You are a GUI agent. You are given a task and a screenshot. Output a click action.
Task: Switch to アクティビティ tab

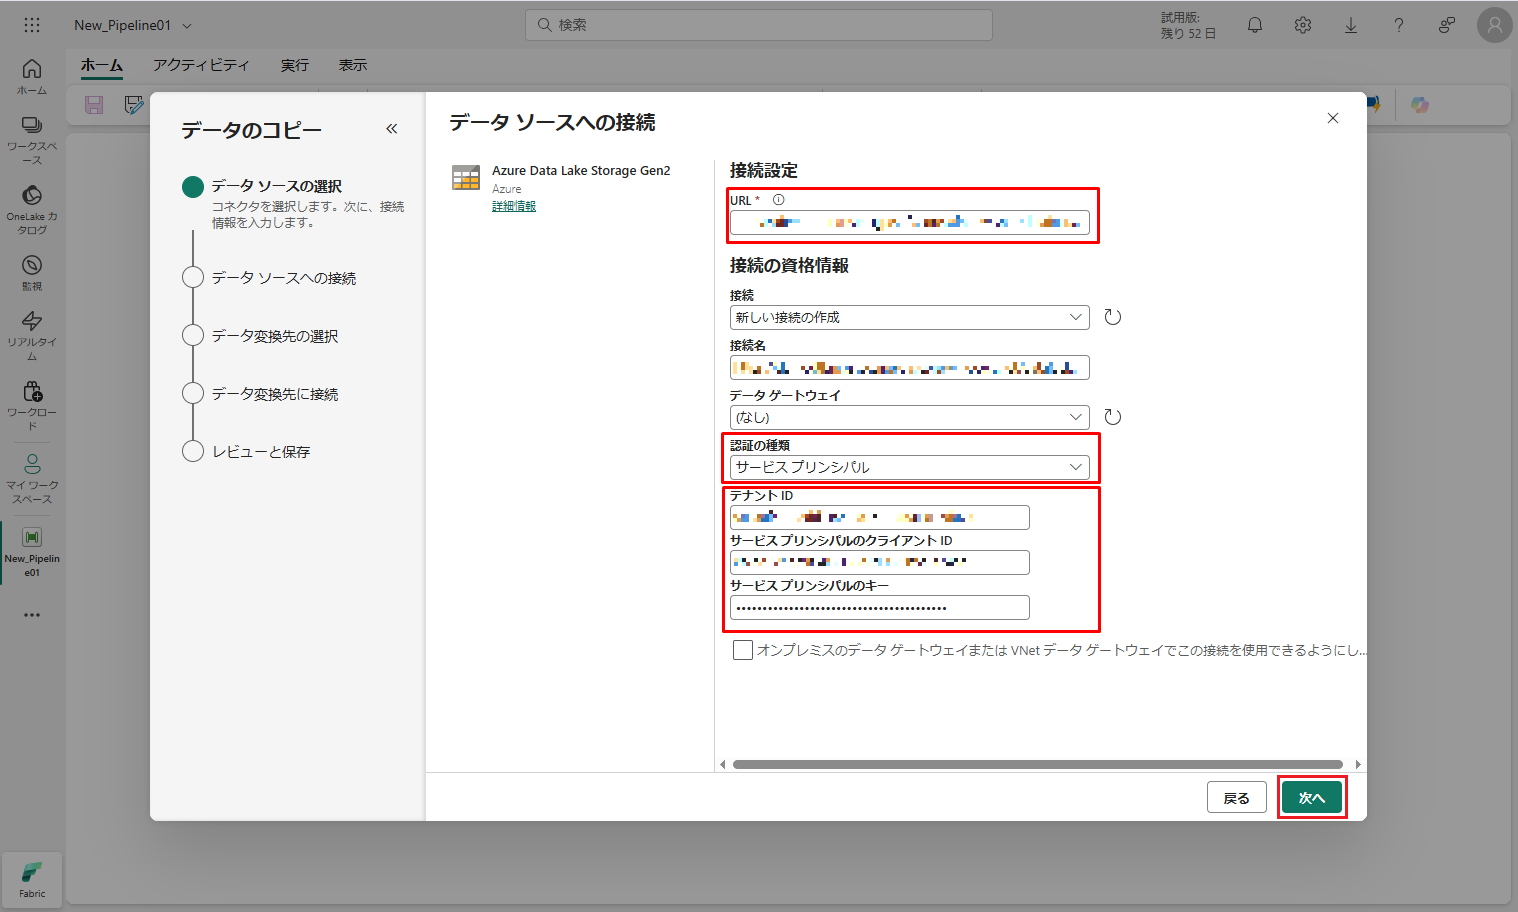pos(201,65)
